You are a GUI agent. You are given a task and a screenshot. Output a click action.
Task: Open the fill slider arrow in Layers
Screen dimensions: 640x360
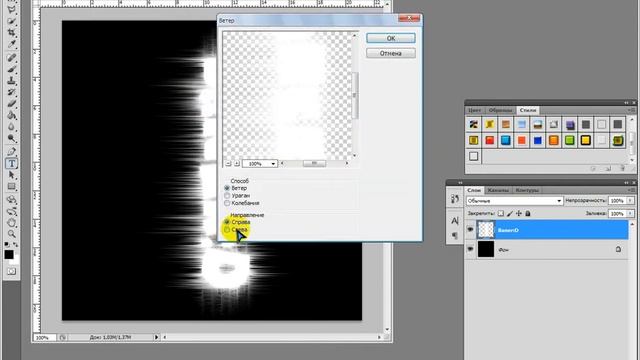click(630, 213)
